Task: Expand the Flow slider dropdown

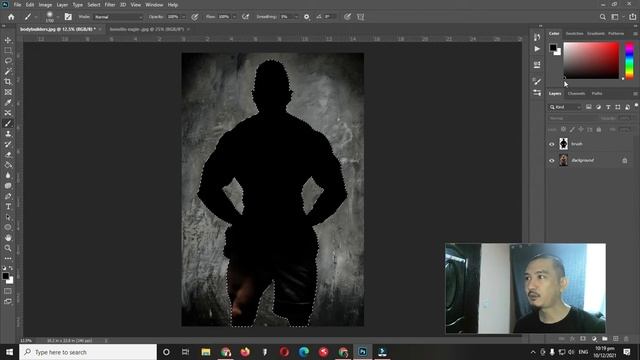Action: tap(234, 17)
